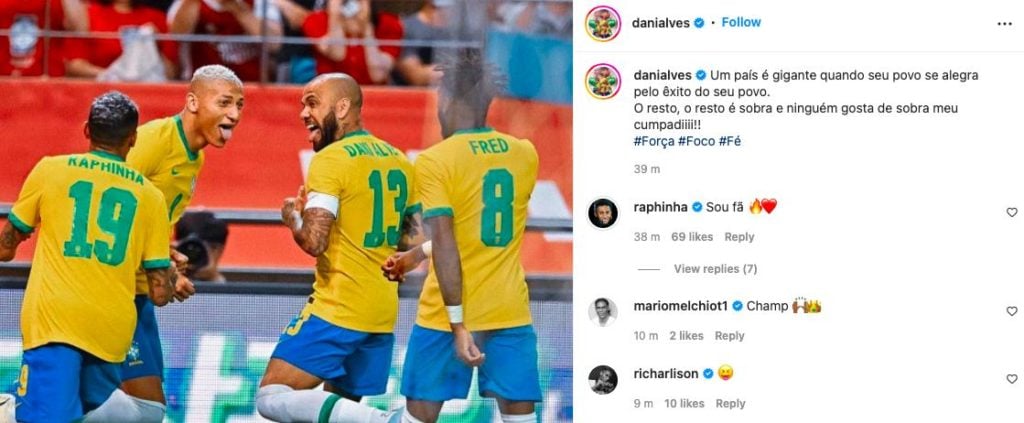1024x423 pixels.
Task: Open the three-dot more options menu
Action: (x=1004, y=24)
